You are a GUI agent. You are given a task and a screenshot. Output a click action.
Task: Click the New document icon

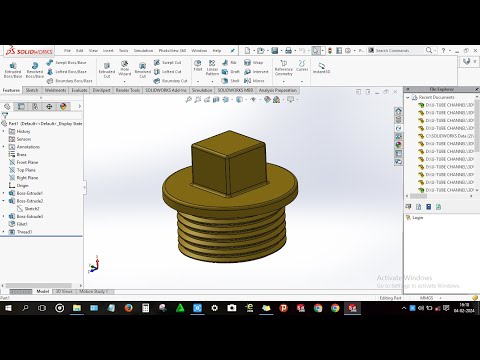coord(247,51)
